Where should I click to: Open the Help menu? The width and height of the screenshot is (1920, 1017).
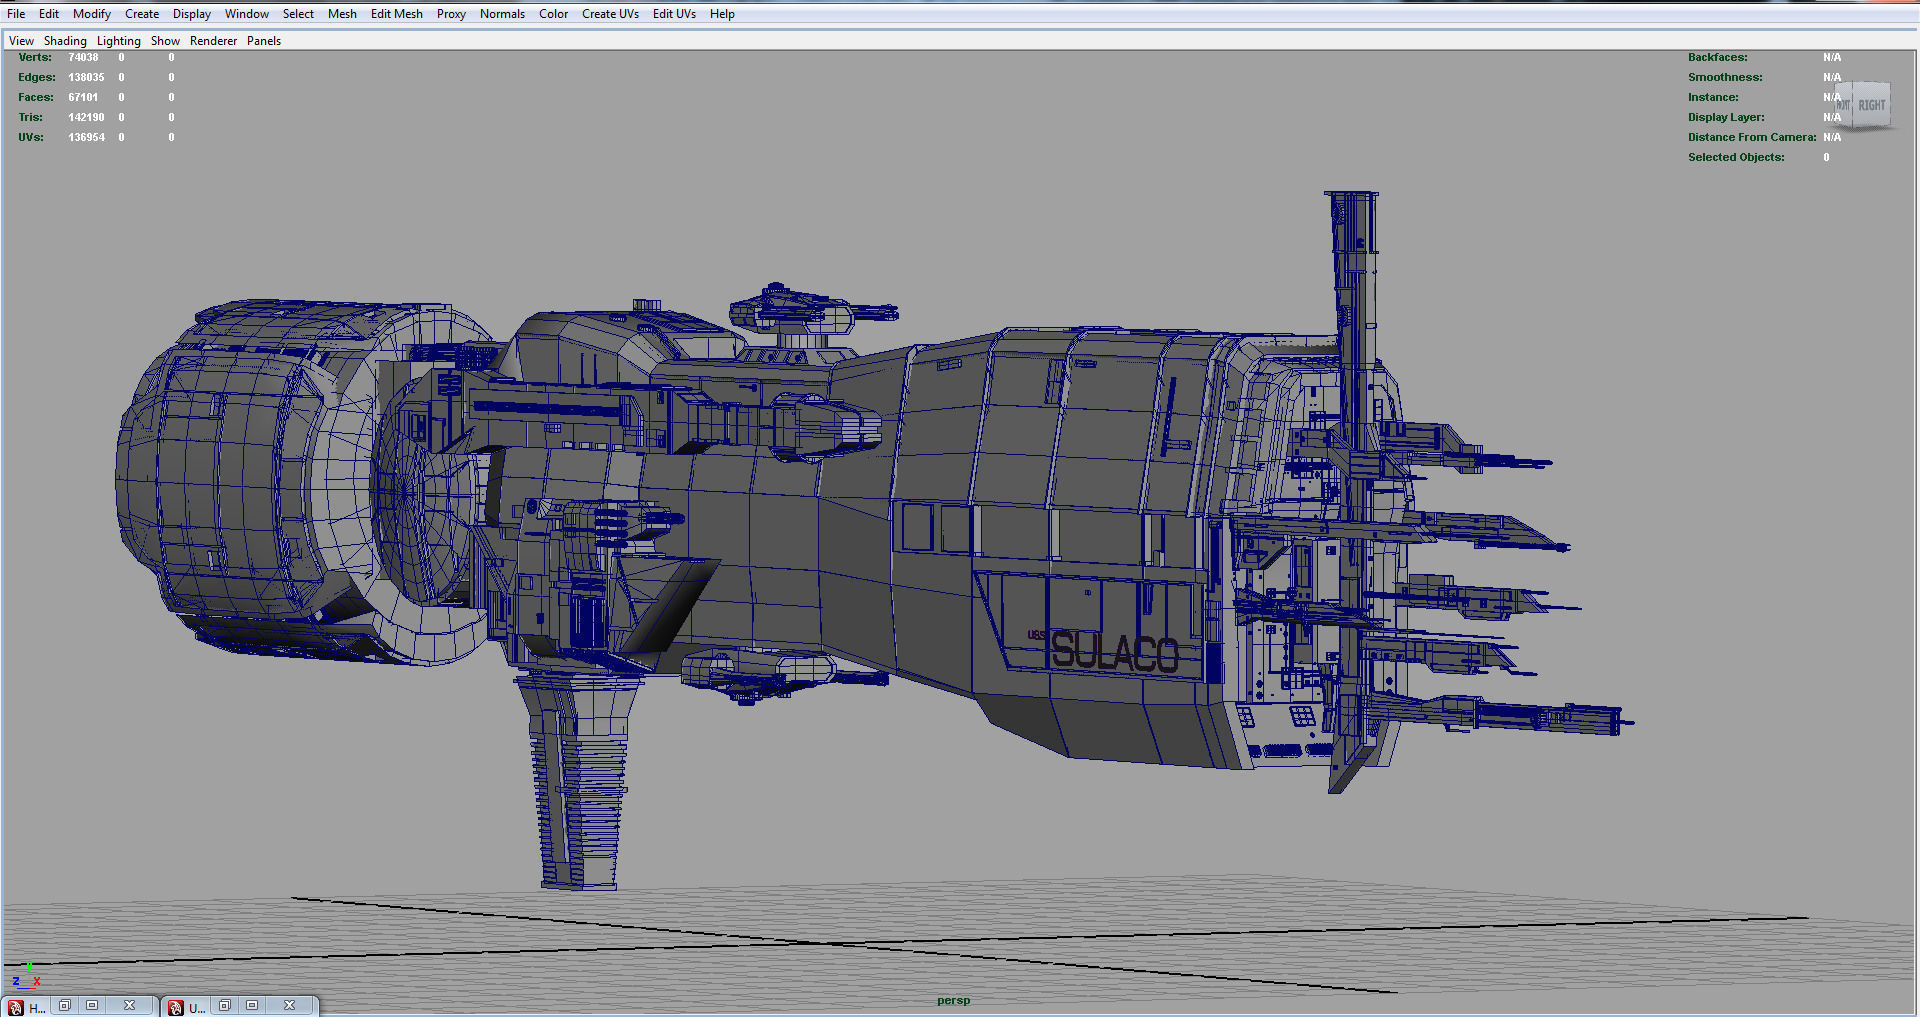point(722,14)
